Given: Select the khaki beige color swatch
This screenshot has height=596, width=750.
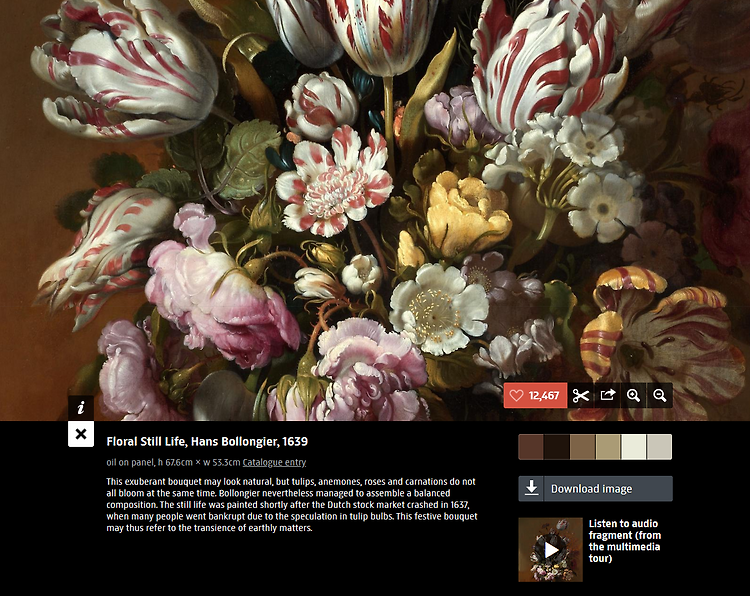Looking at the screenshot, I should (x=608, y=447).
